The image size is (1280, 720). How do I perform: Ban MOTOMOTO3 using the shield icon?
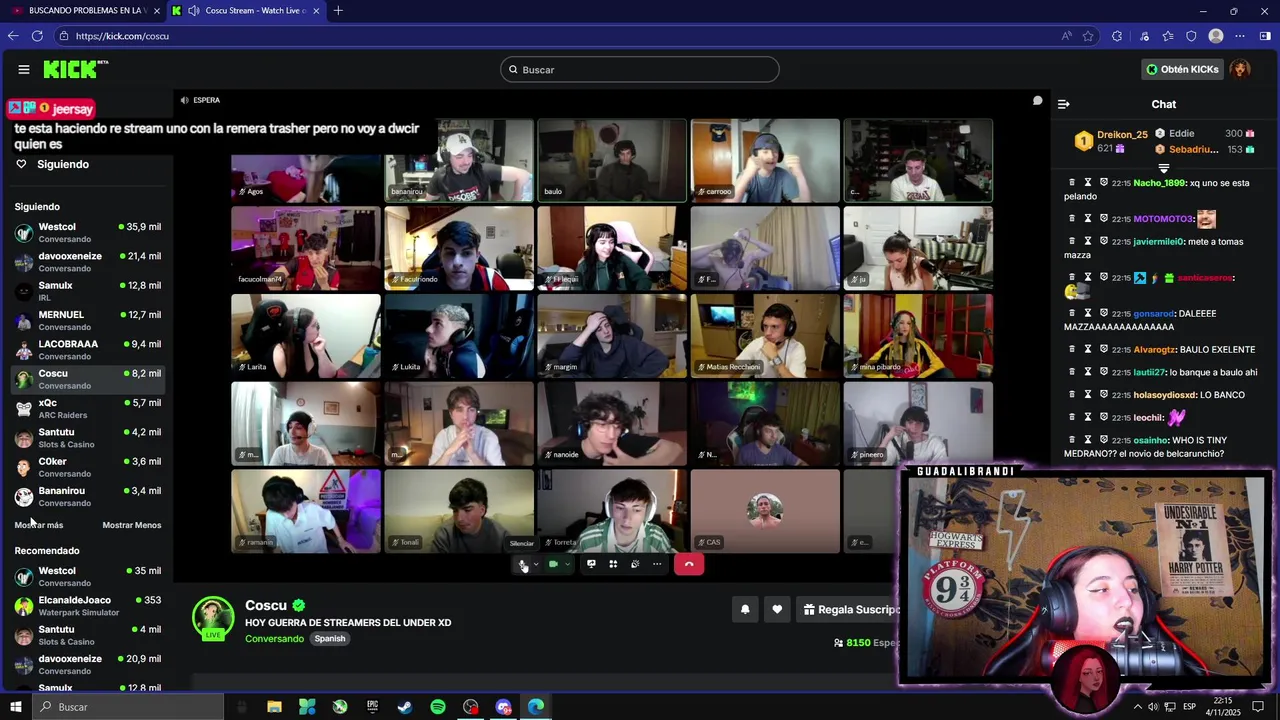[x=1104, y=218]
